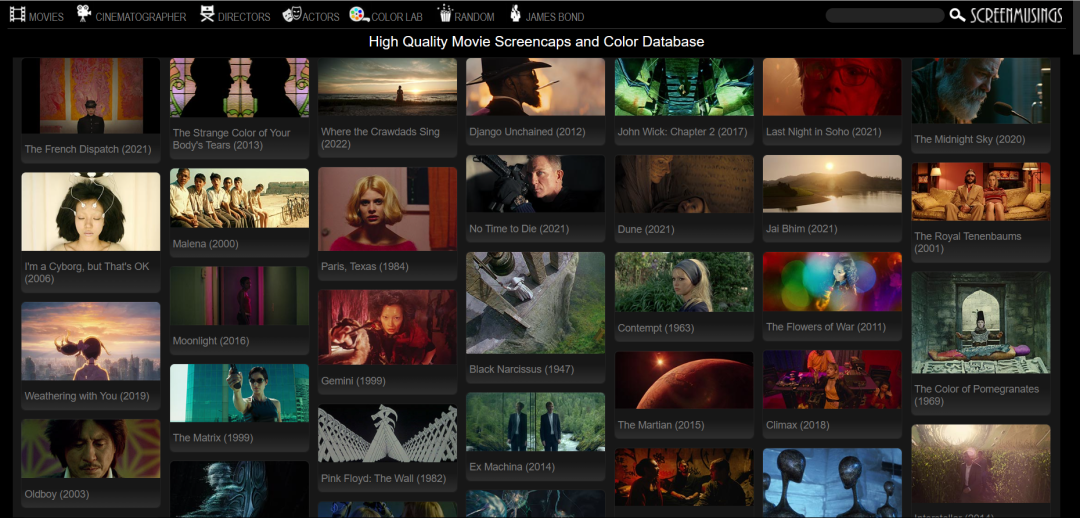The width and height of the screenshot is (1080, 518).
Task: Open Ex Machina (2014) thumbnail
Action: point(536,422)
